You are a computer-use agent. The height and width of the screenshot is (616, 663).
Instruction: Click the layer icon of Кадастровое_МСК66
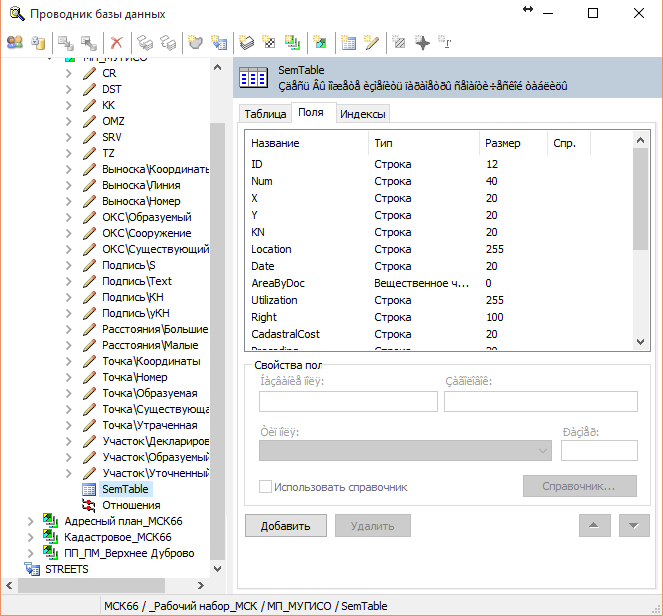coord(50,537)
